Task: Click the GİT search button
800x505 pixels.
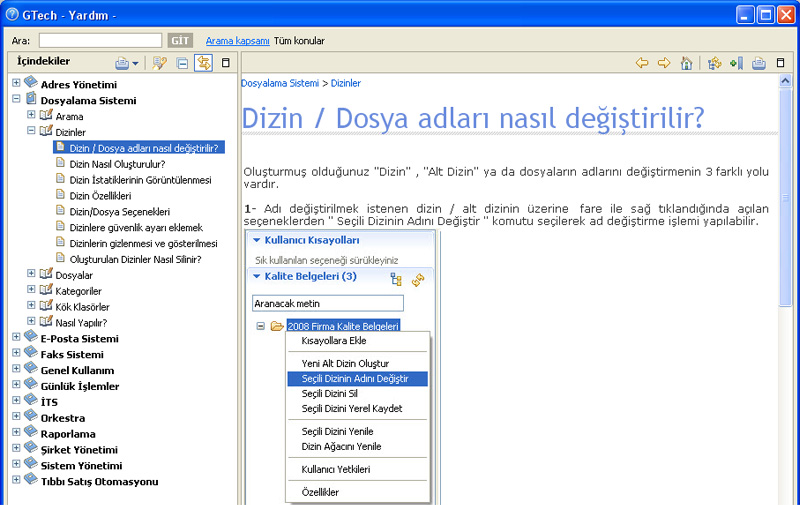Action: tap(180, 40)
